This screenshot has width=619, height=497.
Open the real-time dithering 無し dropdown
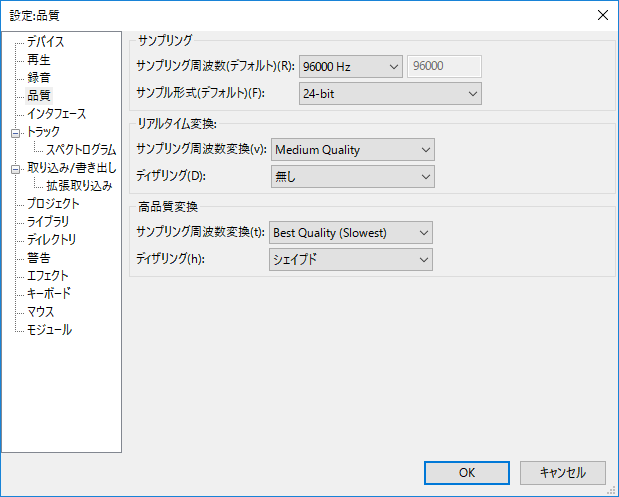352,177
